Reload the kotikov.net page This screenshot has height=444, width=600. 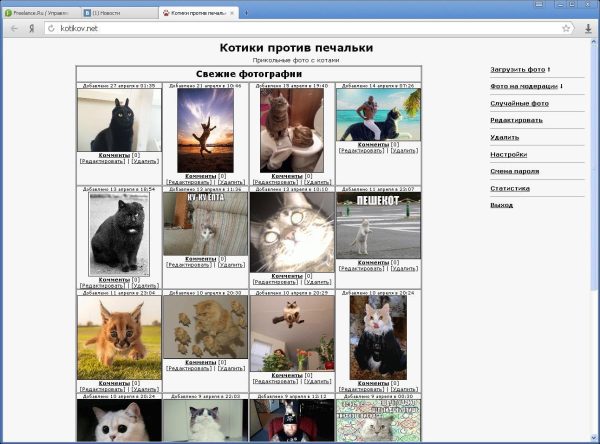(51, 28)
